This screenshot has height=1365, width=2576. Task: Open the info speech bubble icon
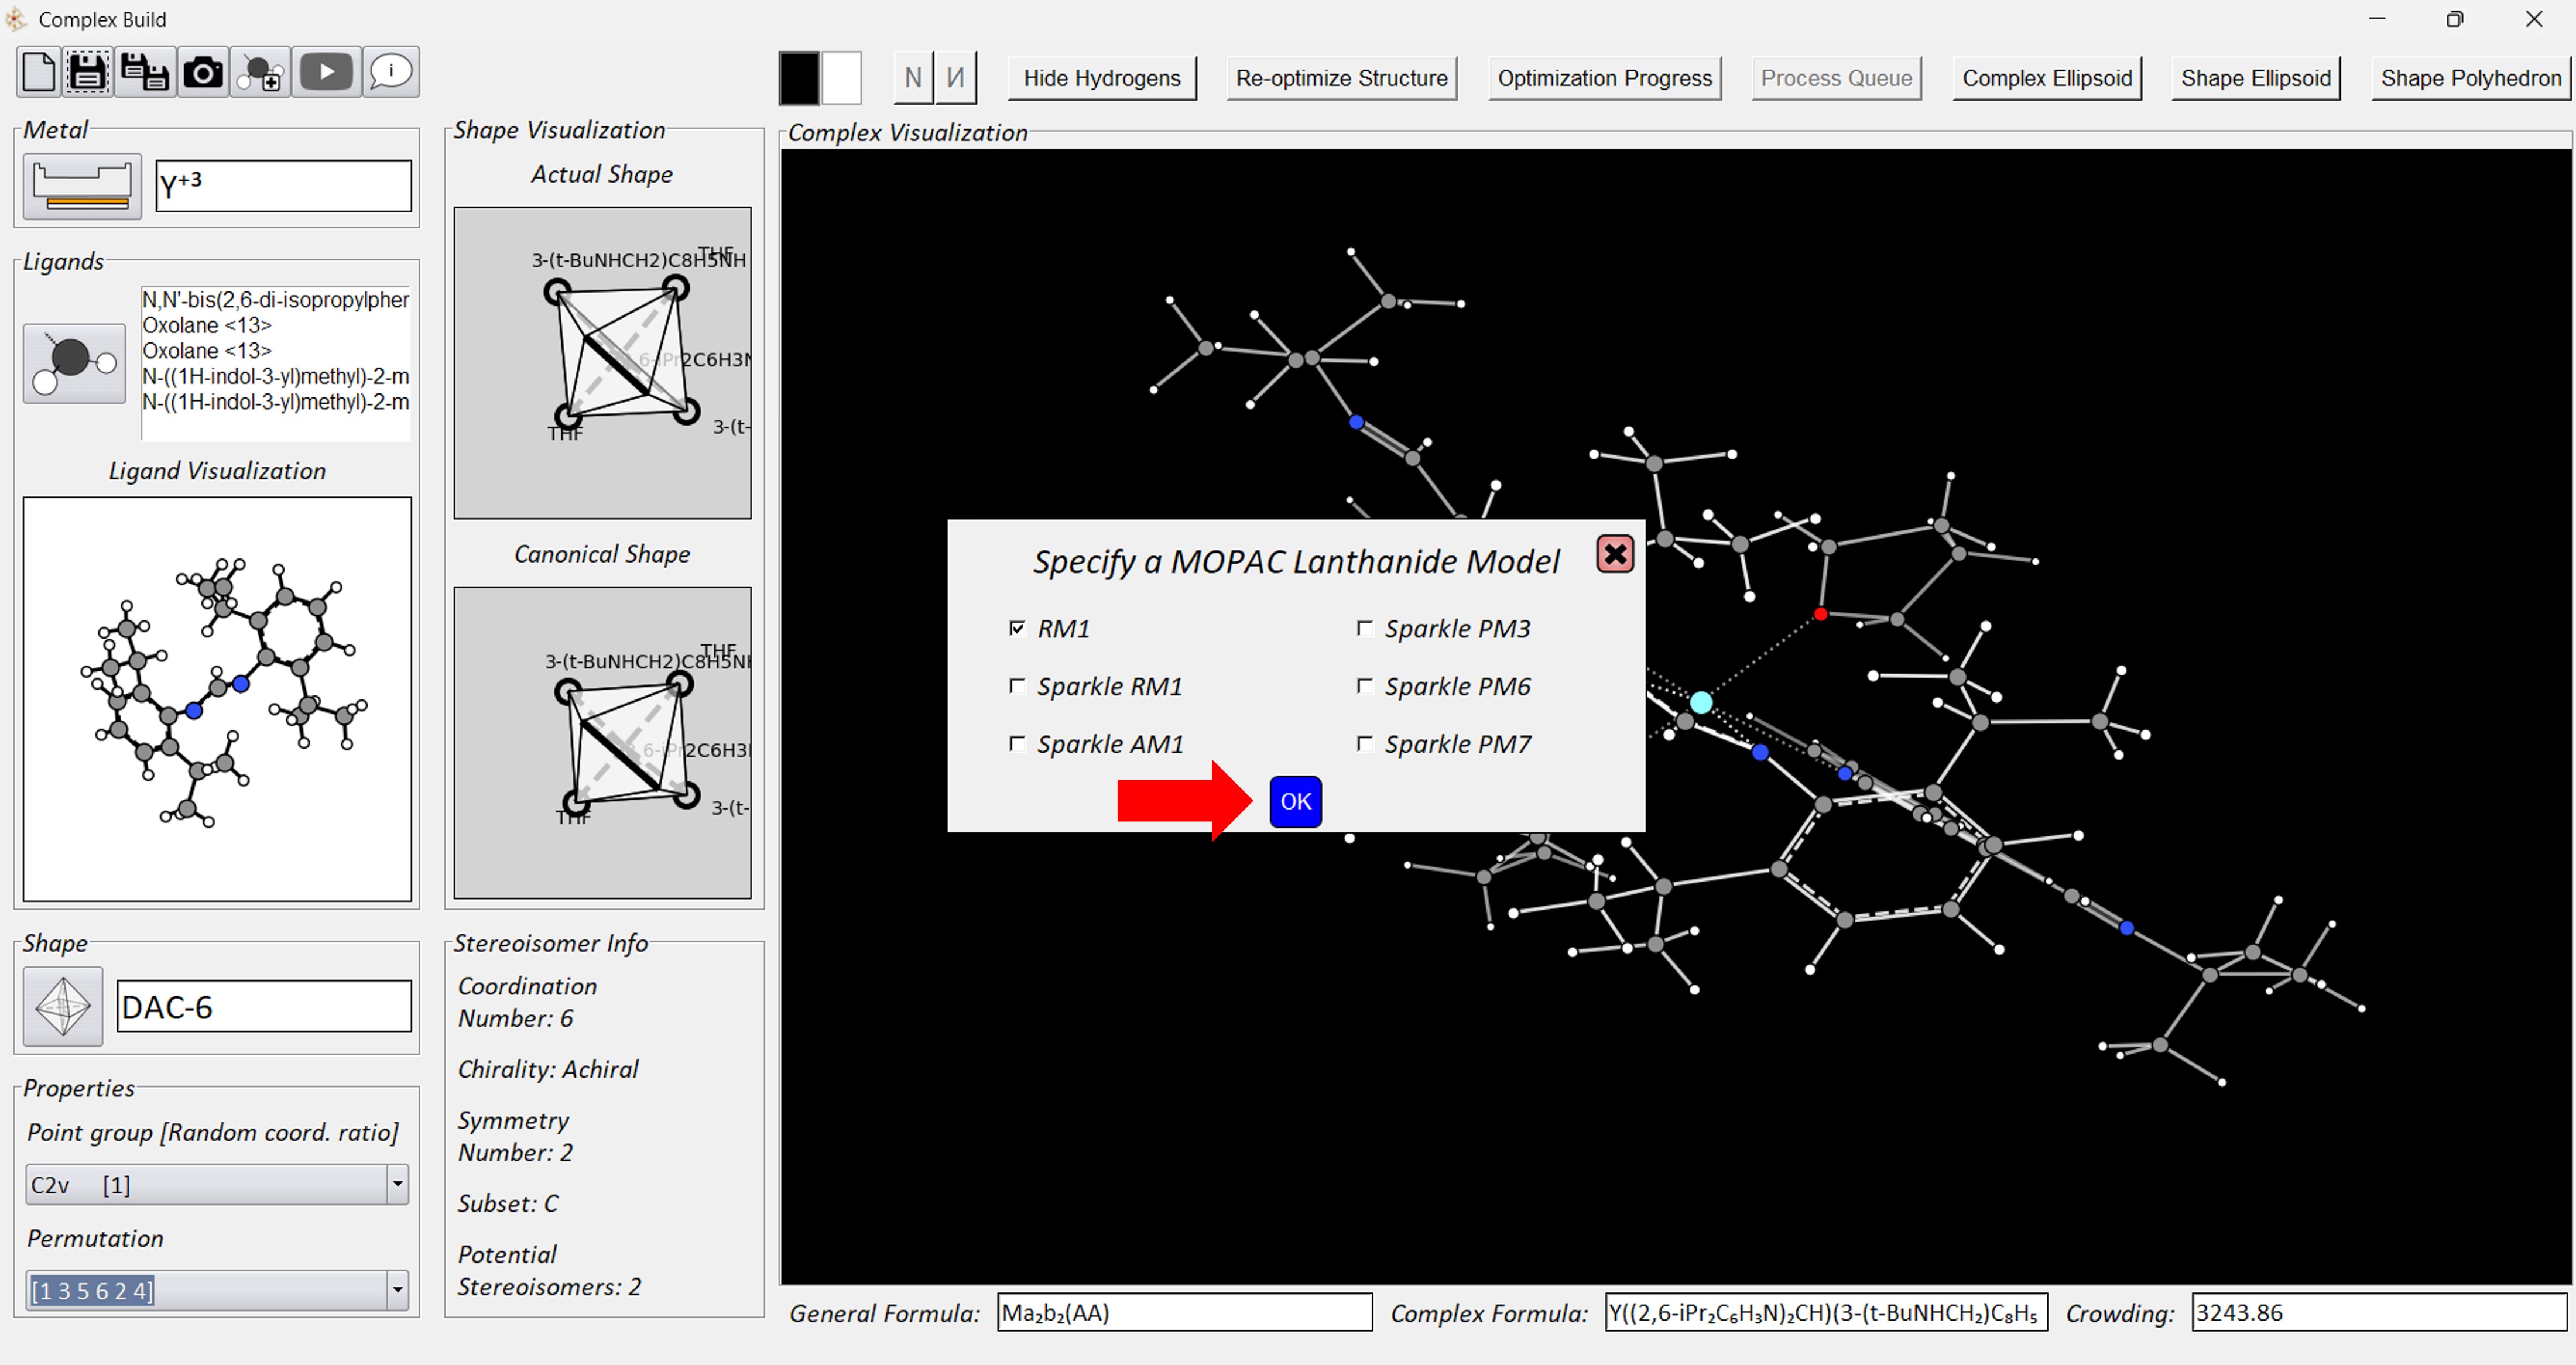point(391,72)
